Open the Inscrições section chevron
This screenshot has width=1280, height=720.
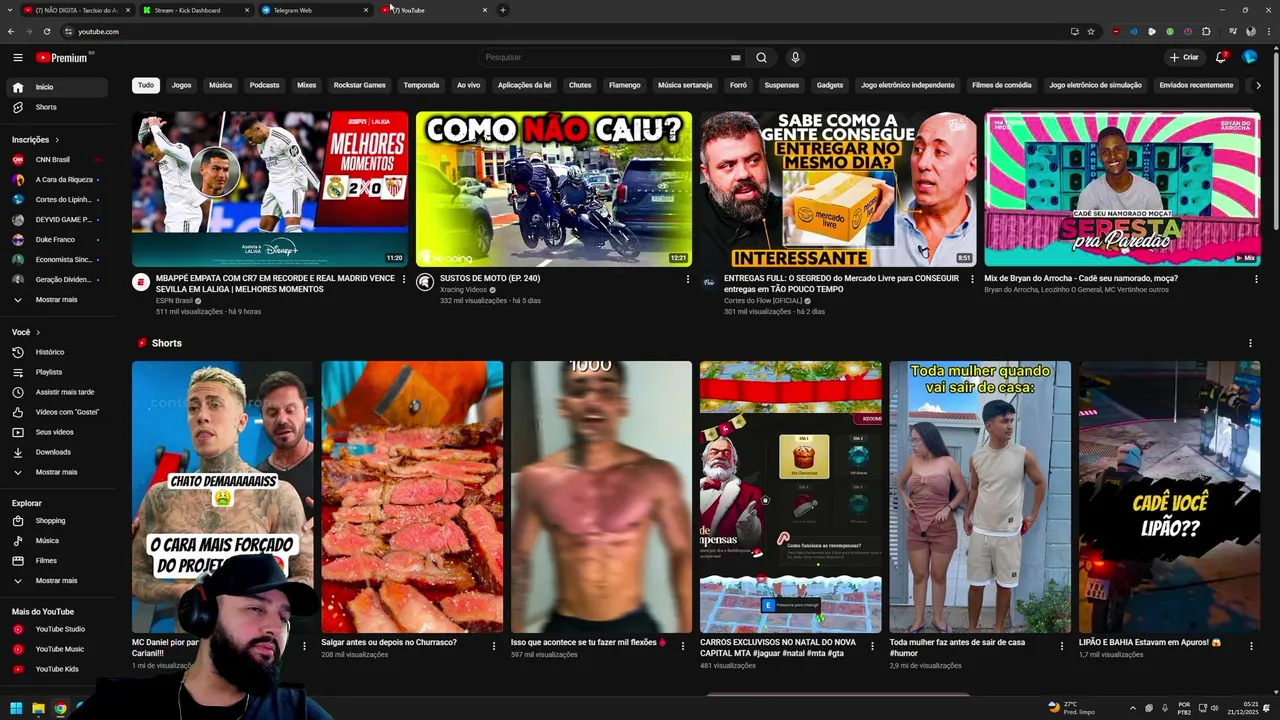point(57,140)
